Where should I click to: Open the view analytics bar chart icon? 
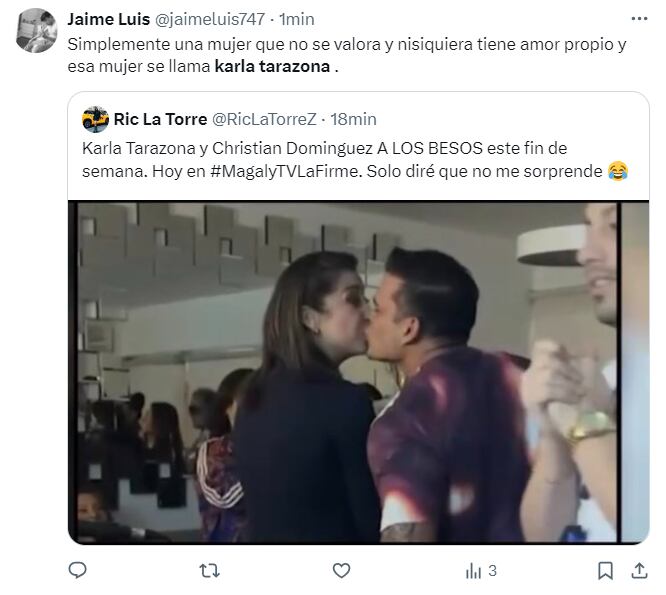pyautogui.click(x=473, y=570)
